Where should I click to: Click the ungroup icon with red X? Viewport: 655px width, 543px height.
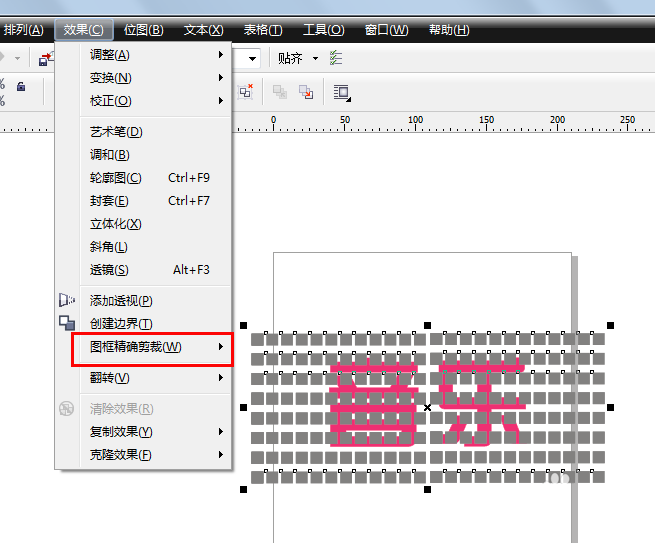click(x=245, y=91)
